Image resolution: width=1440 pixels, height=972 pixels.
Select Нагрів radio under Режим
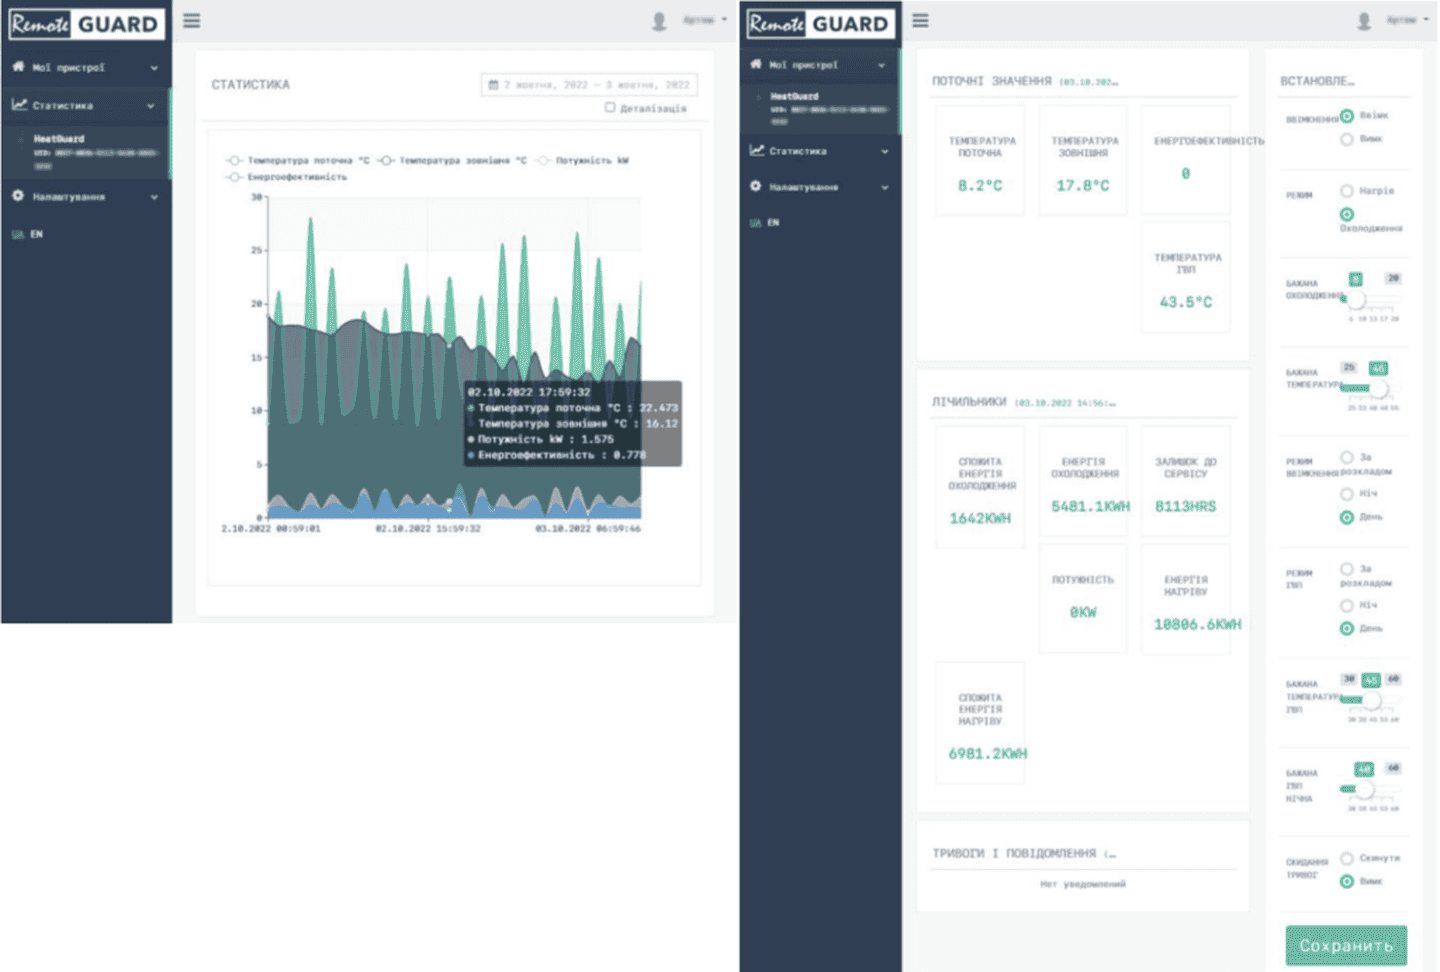point(1347,191)
